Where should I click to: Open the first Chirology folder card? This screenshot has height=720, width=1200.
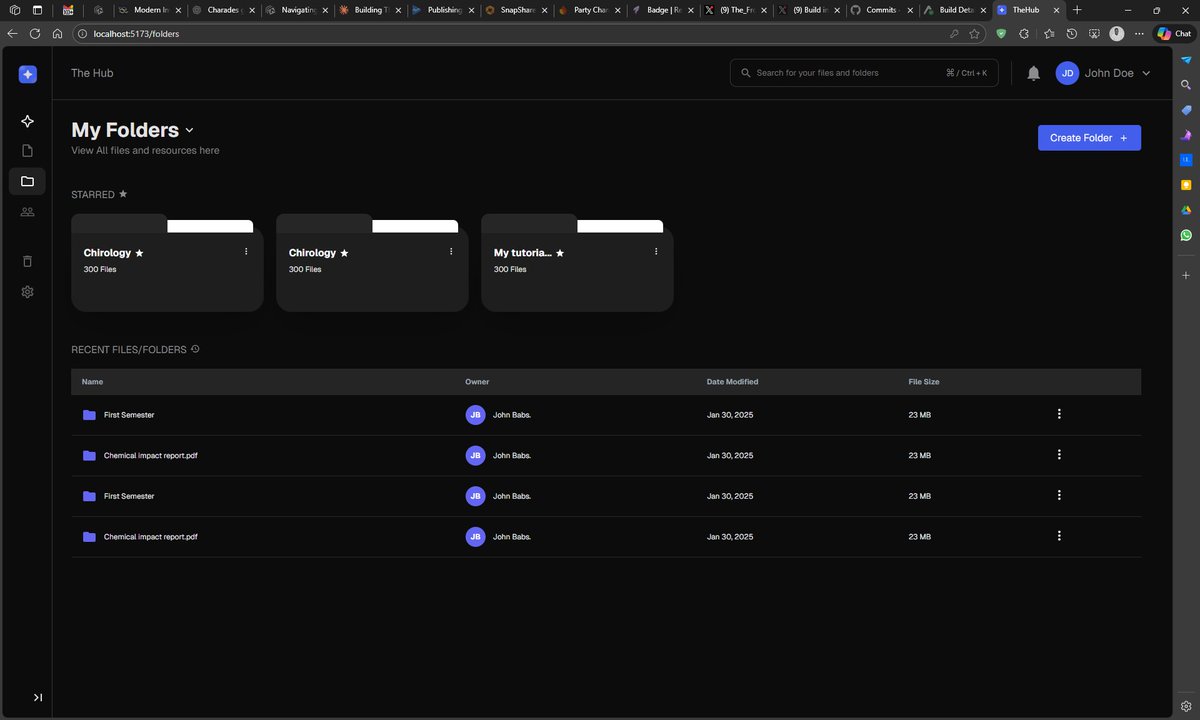tap(167, 265)
